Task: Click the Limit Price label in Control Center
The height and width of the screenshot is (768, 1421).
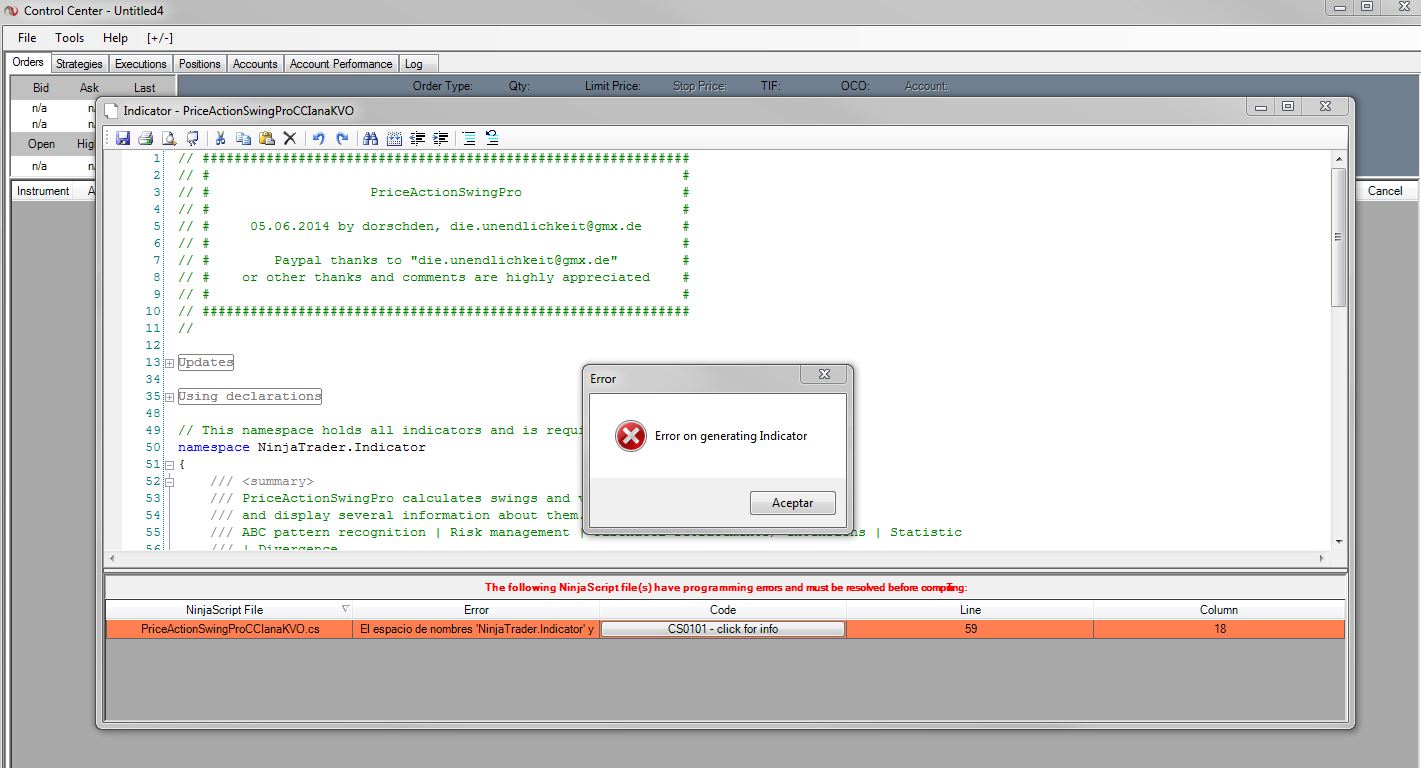Action: tap(613, 86)
